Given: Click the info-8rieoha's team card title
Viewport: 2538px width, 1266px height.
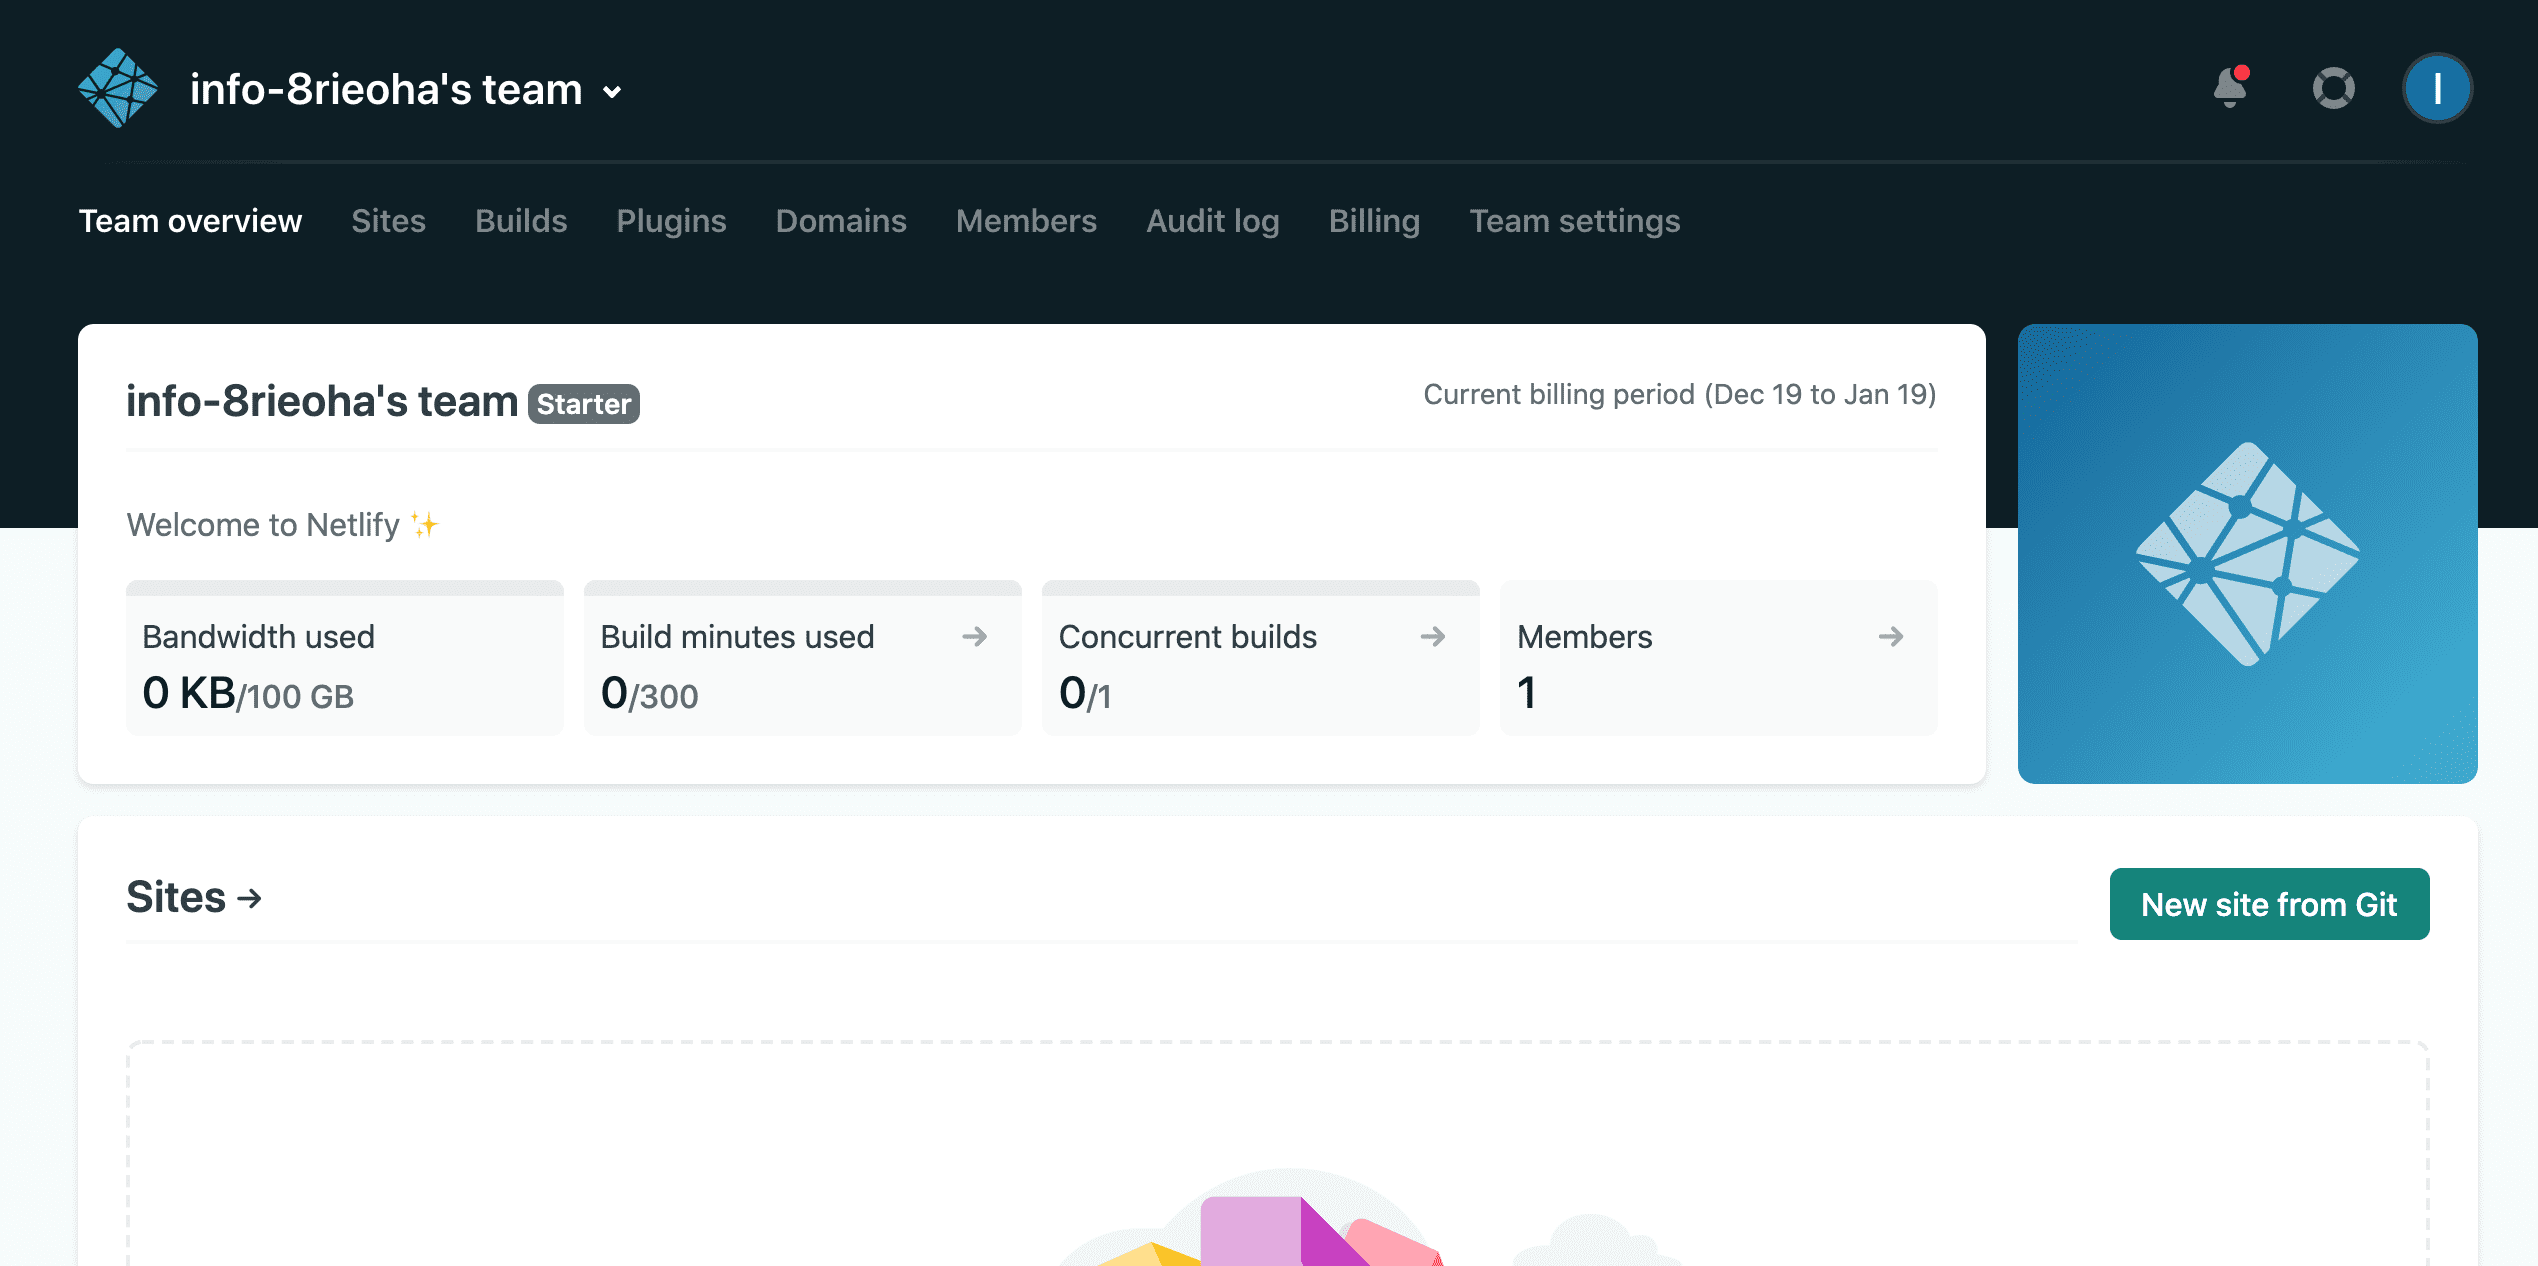Looking at the screenshot, I should (x=322, y=401).
